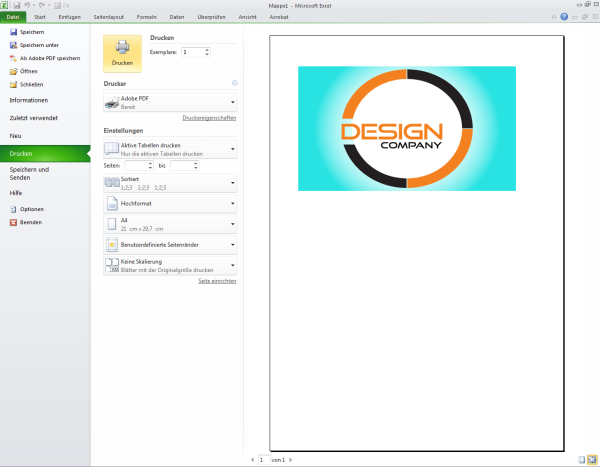Click the save icon in quick access toolbar
The image size is (600, 467).
point(17,5)
